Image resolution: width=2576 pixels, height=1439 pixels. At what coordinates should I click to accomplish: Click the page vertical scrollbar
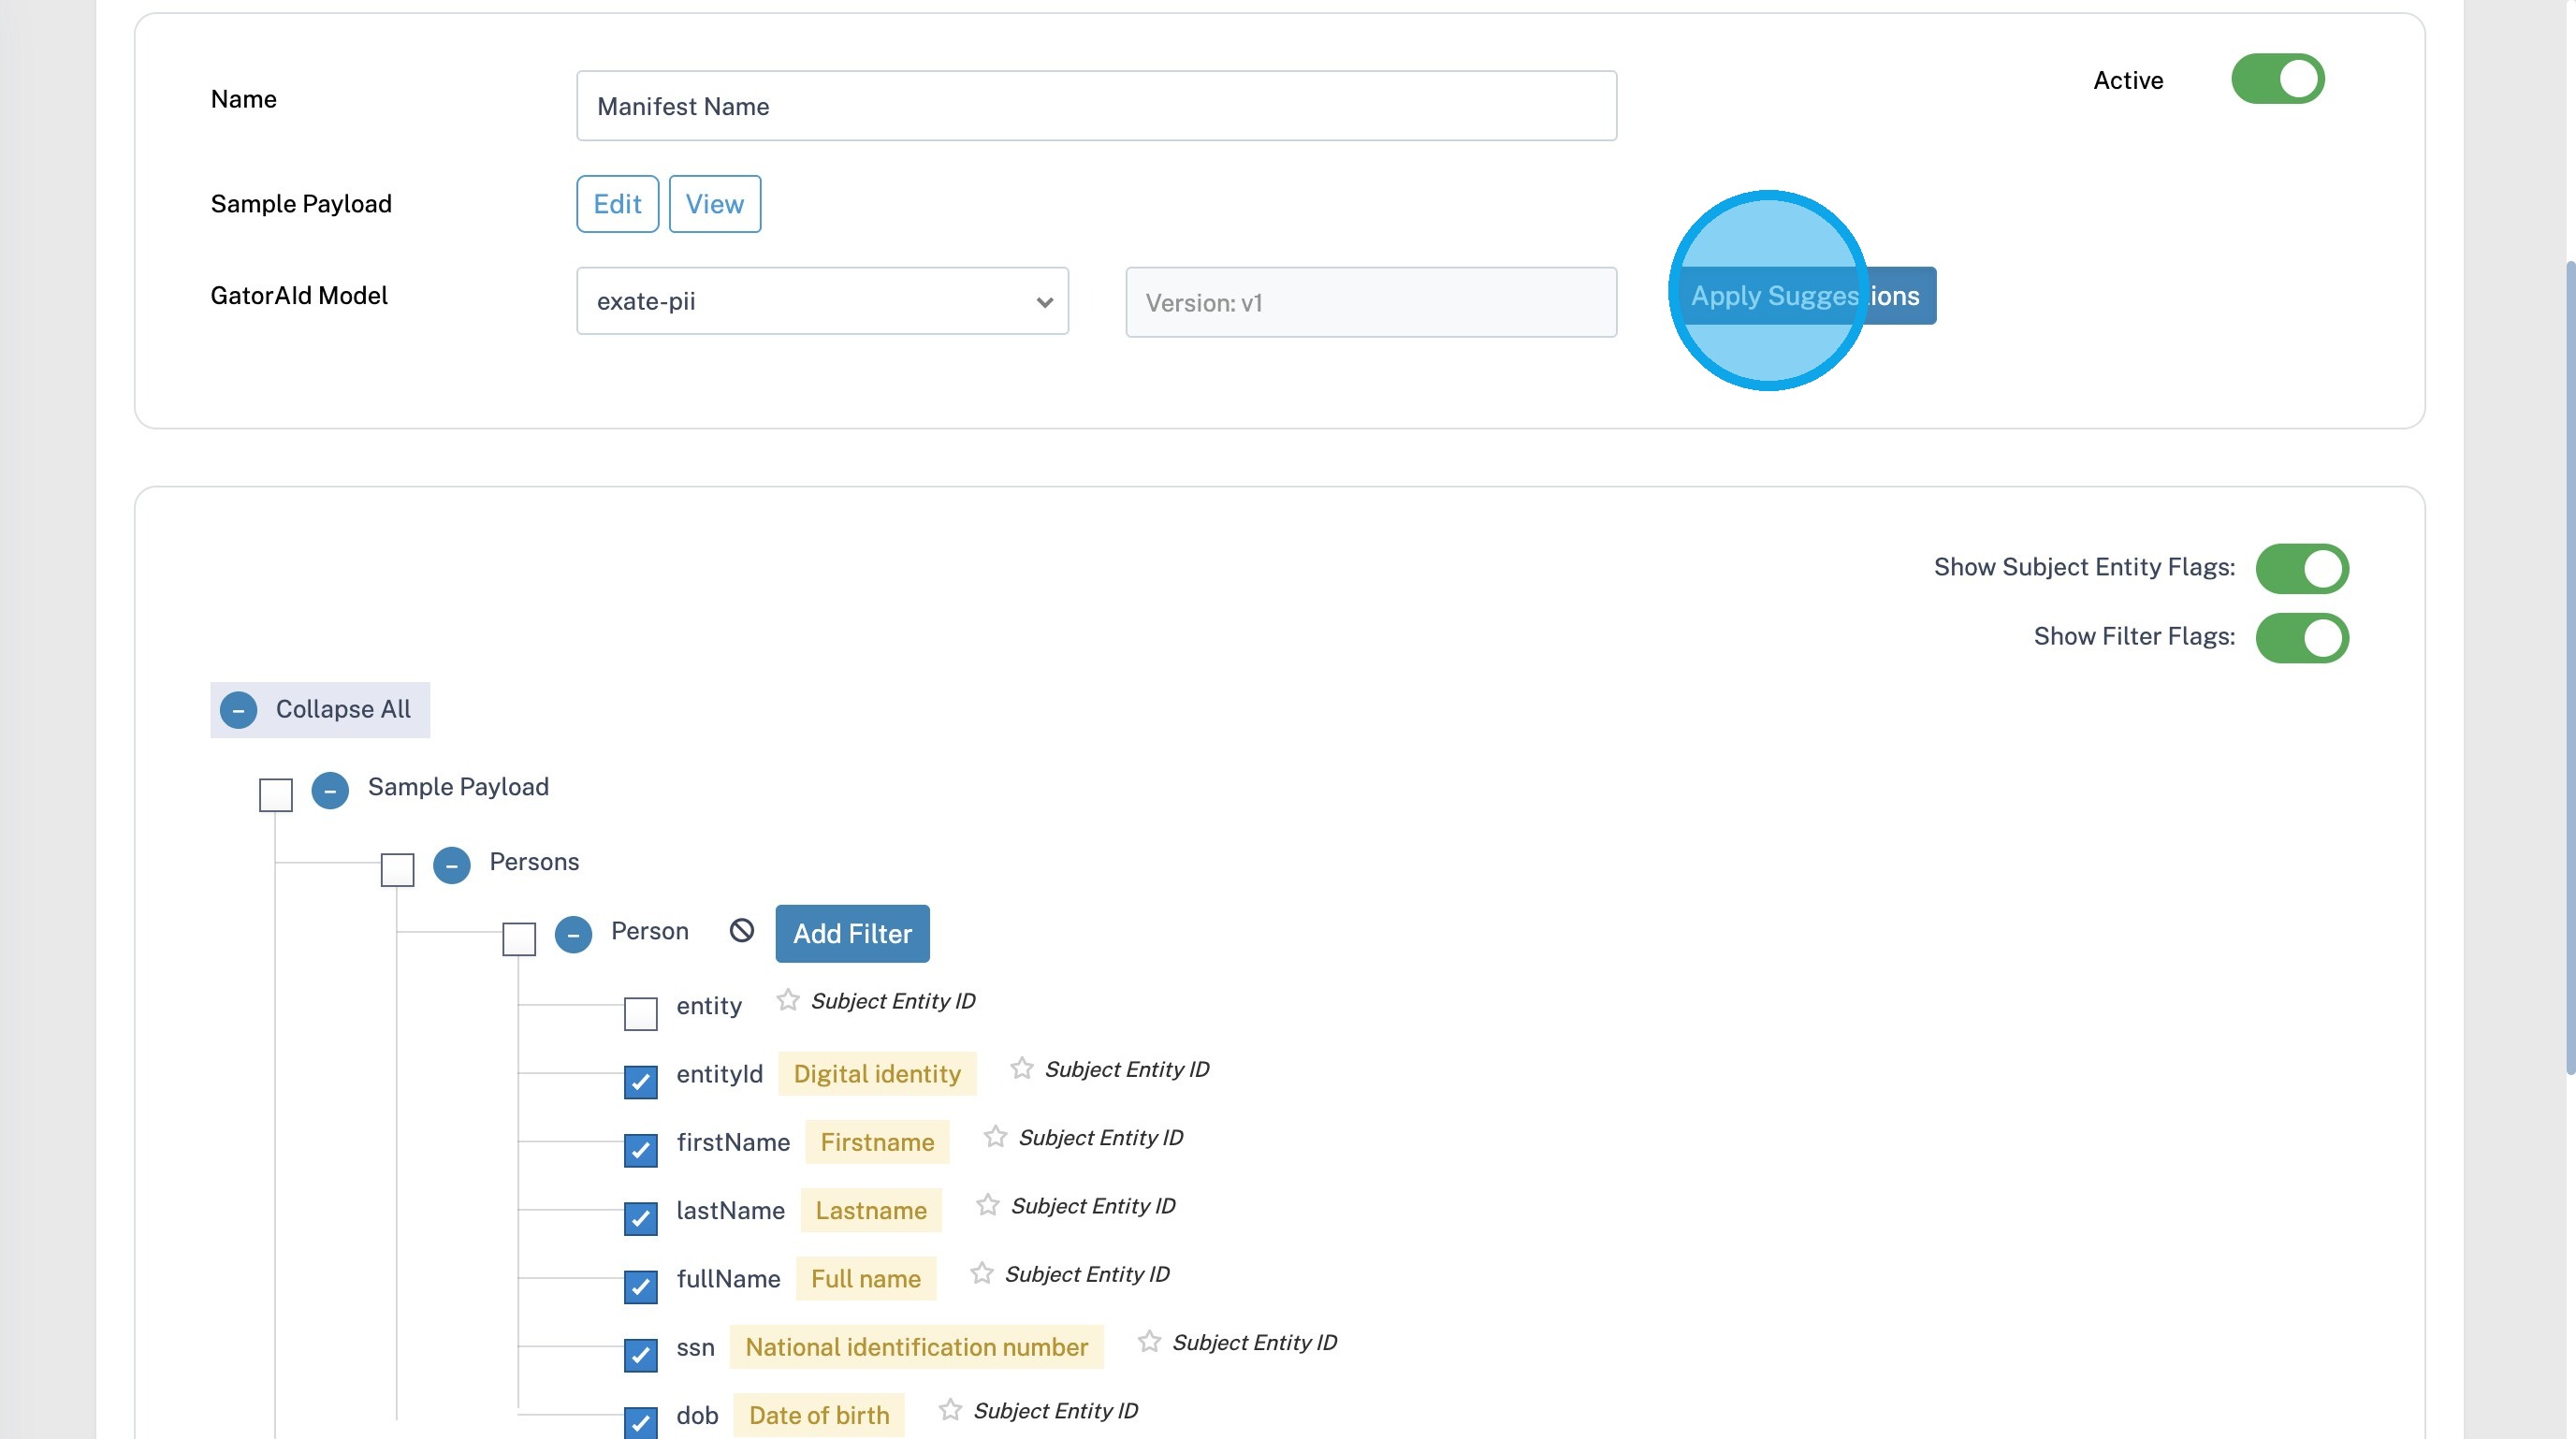coord(2569,667)
